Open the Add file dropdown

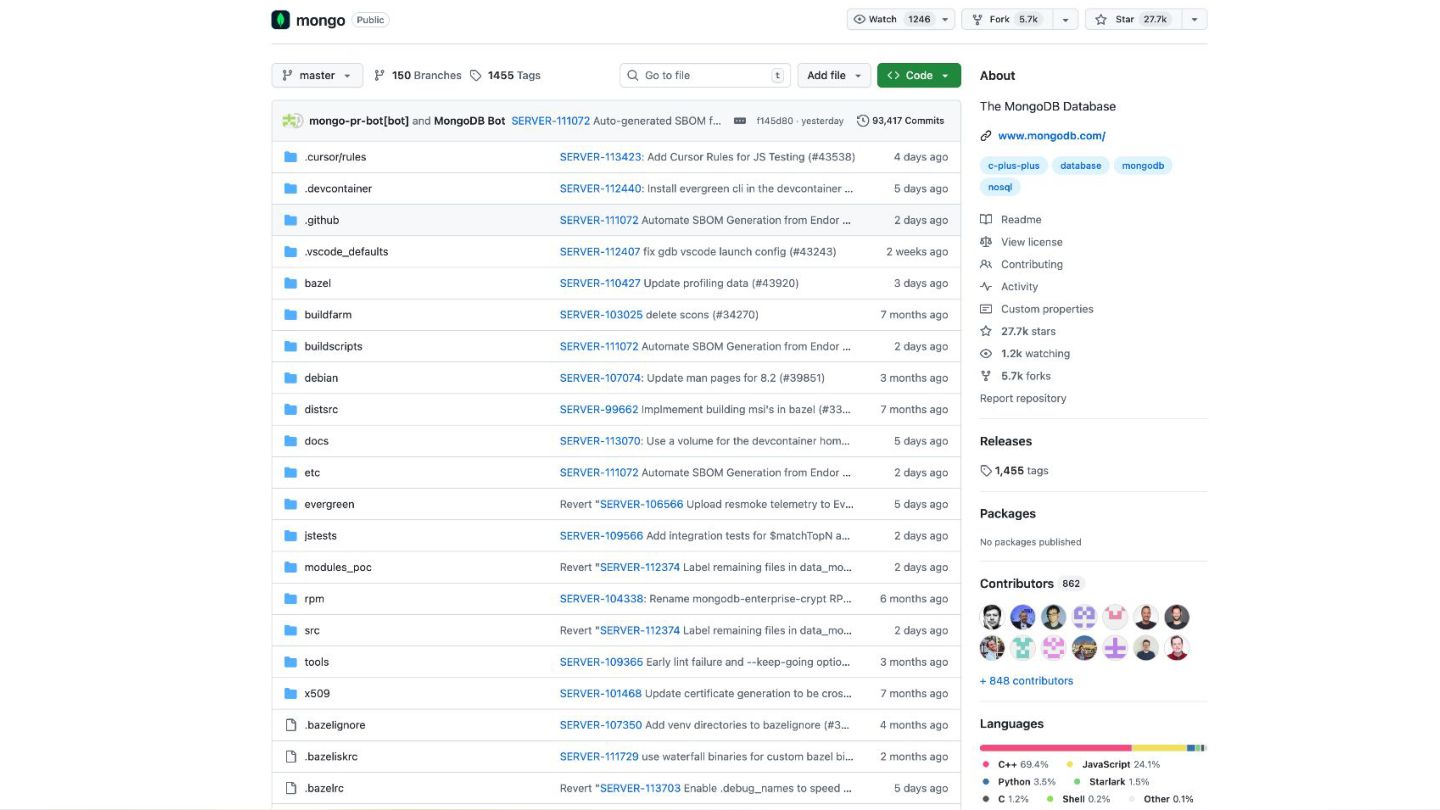pyautogui.click(x=834, y=75)
